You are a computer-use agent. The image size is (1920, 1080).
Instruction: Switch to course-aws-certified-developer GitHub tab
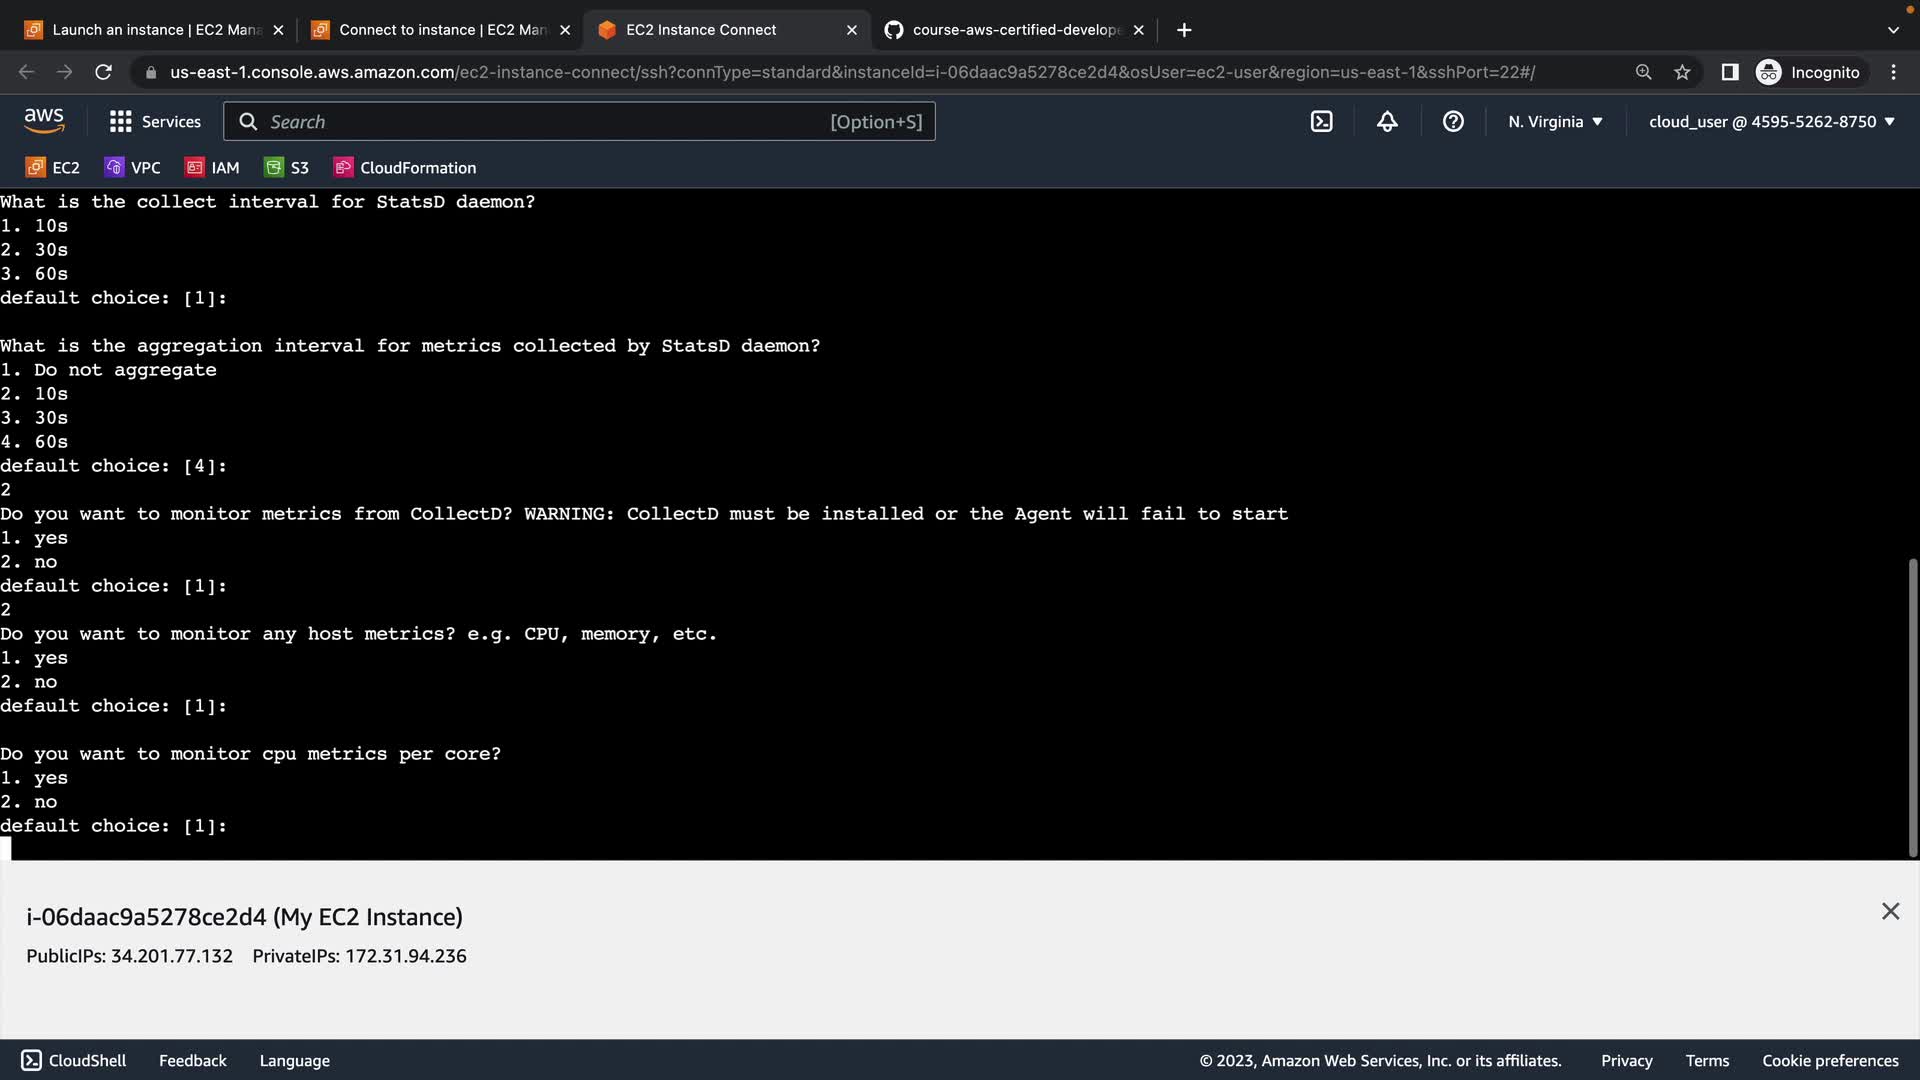1010,30
